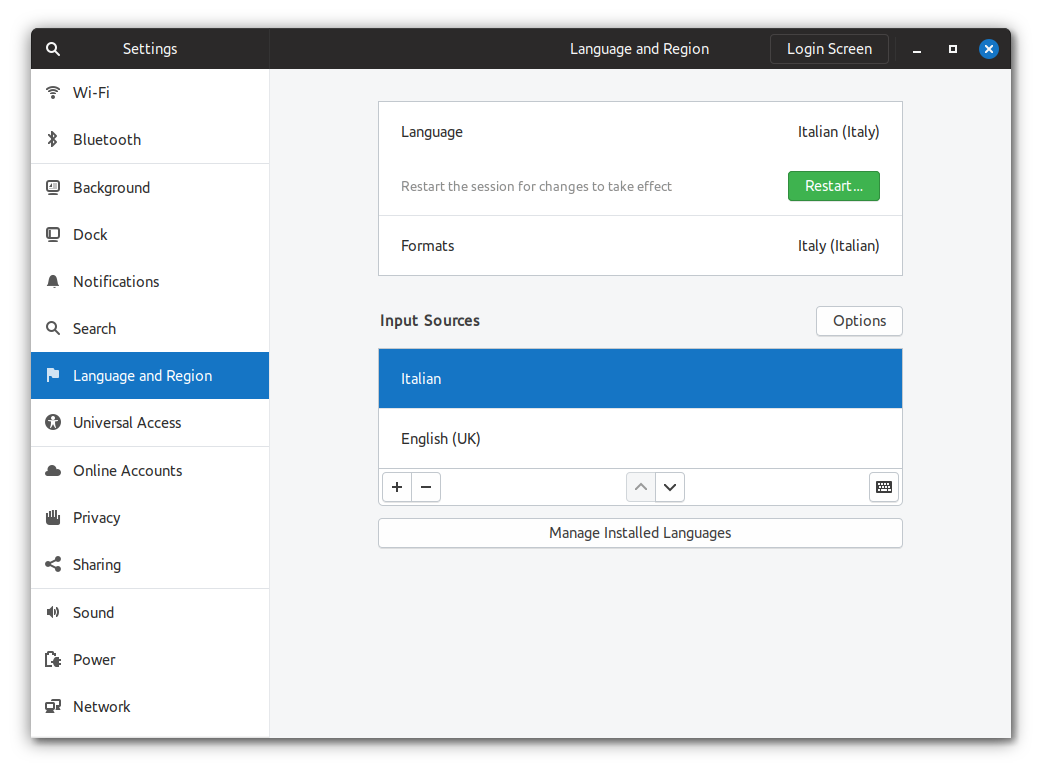Switch to Background settings
Screen dimensions: 1046x776
(x=150, y=187)
